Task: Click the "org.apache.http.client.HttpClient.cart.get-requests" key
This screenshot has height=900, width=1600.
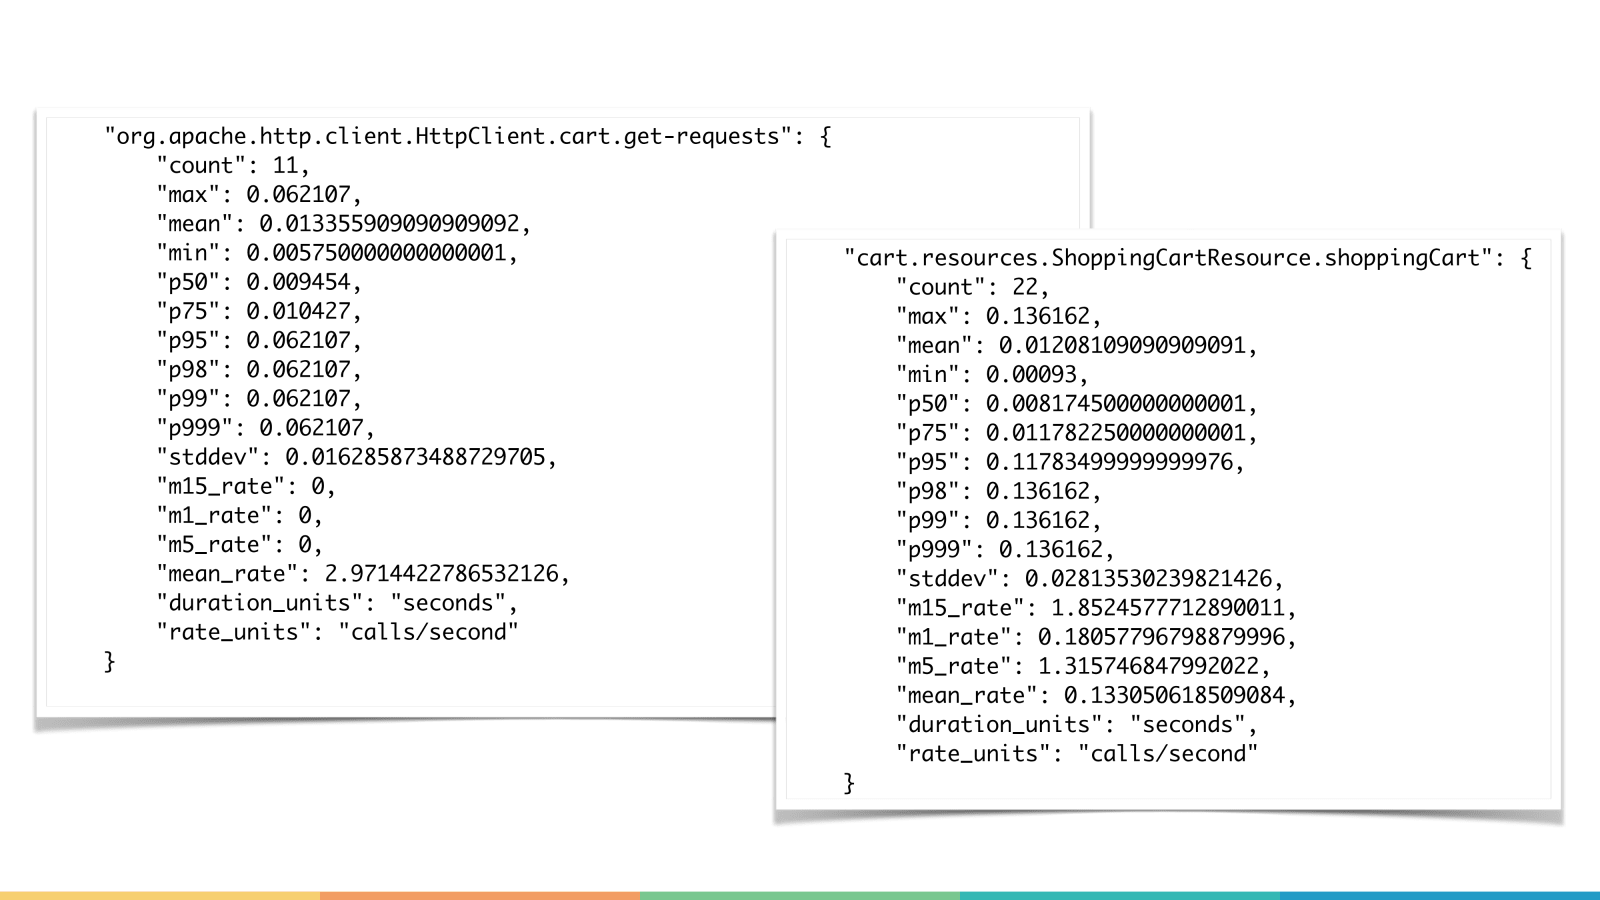Action: (449, 136)
